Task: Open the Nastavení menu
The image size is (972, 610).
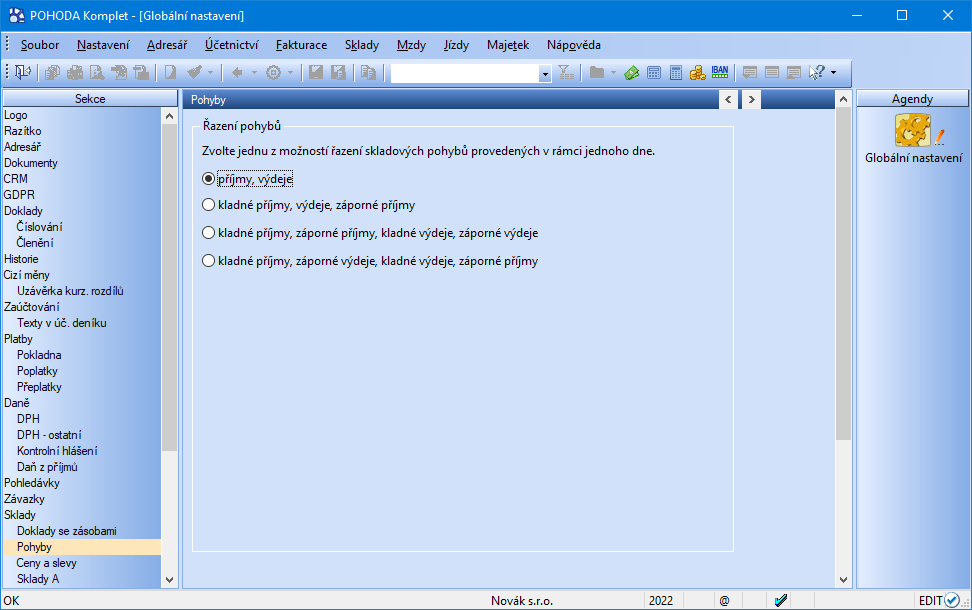Action: pos(103,45)
